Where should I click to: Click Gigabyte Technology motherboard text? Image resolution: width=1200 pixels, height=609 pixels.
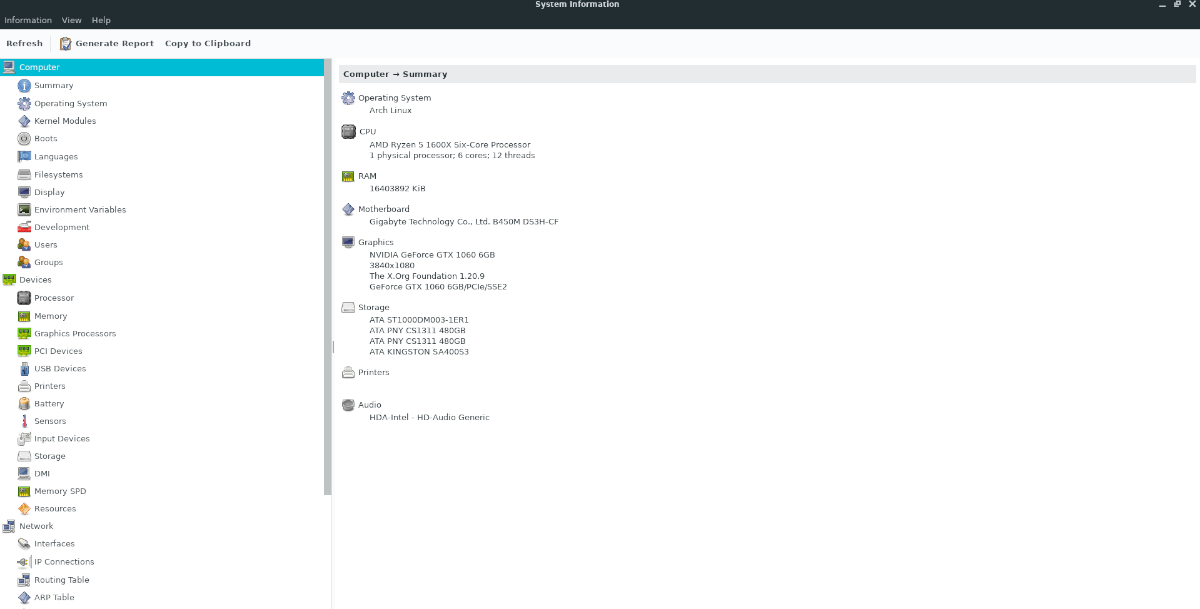tap(464, 221)
